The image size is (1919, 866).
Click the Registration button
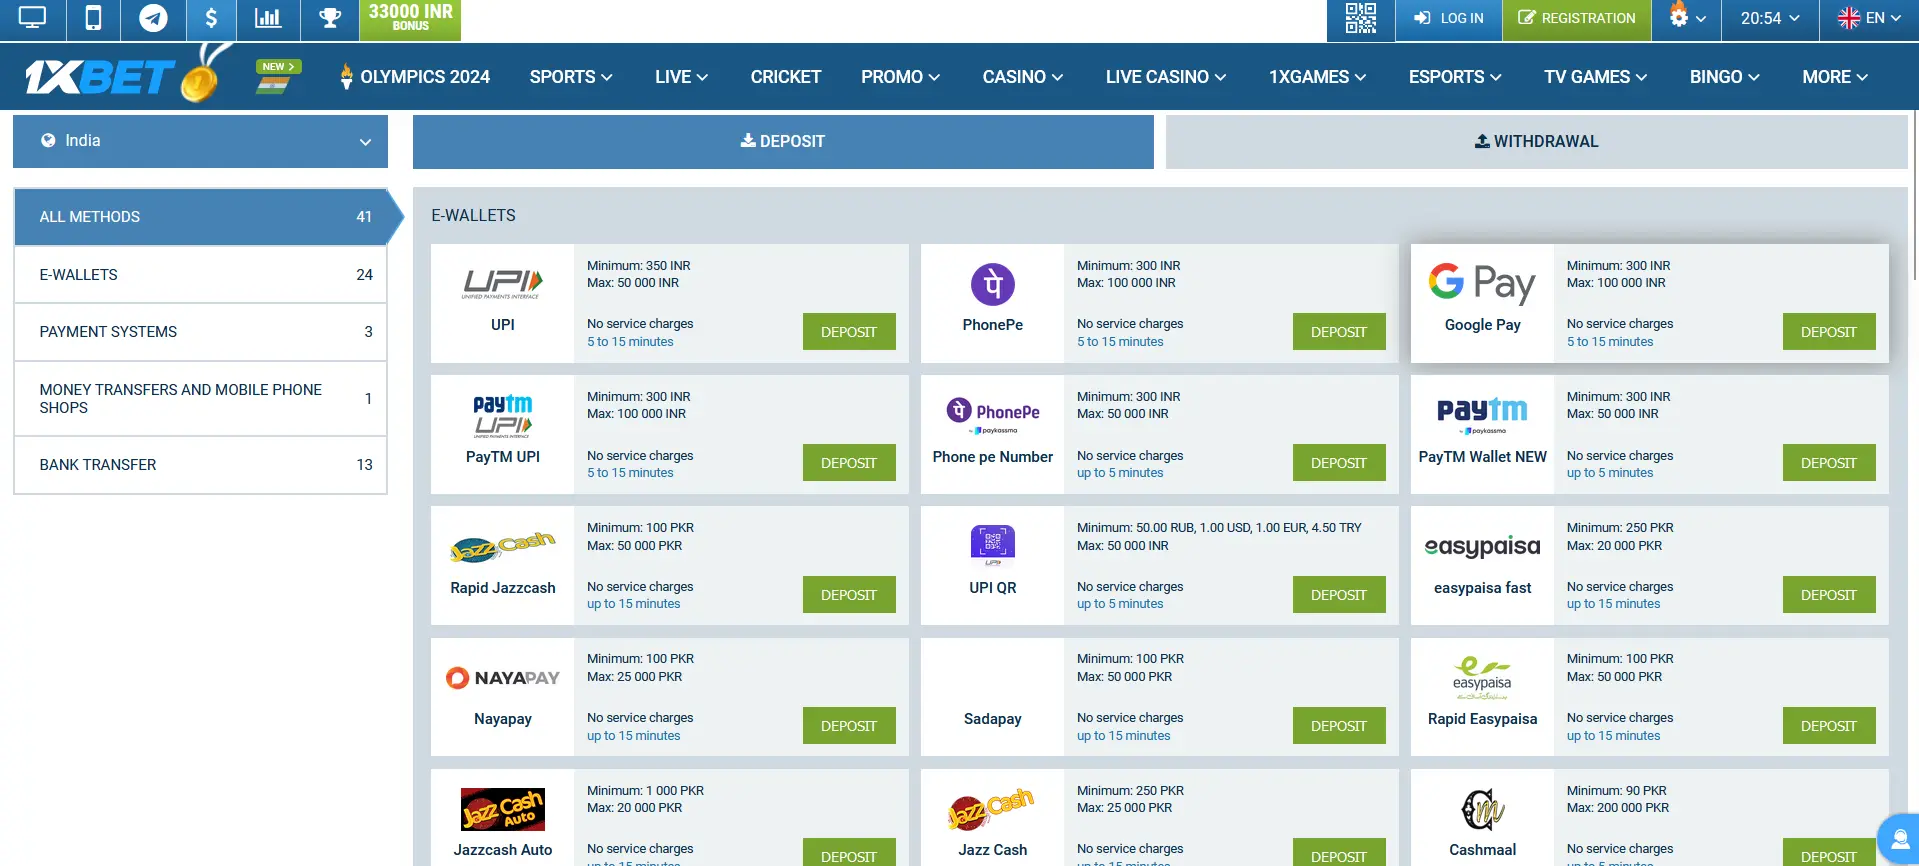tap(1576, 18)
